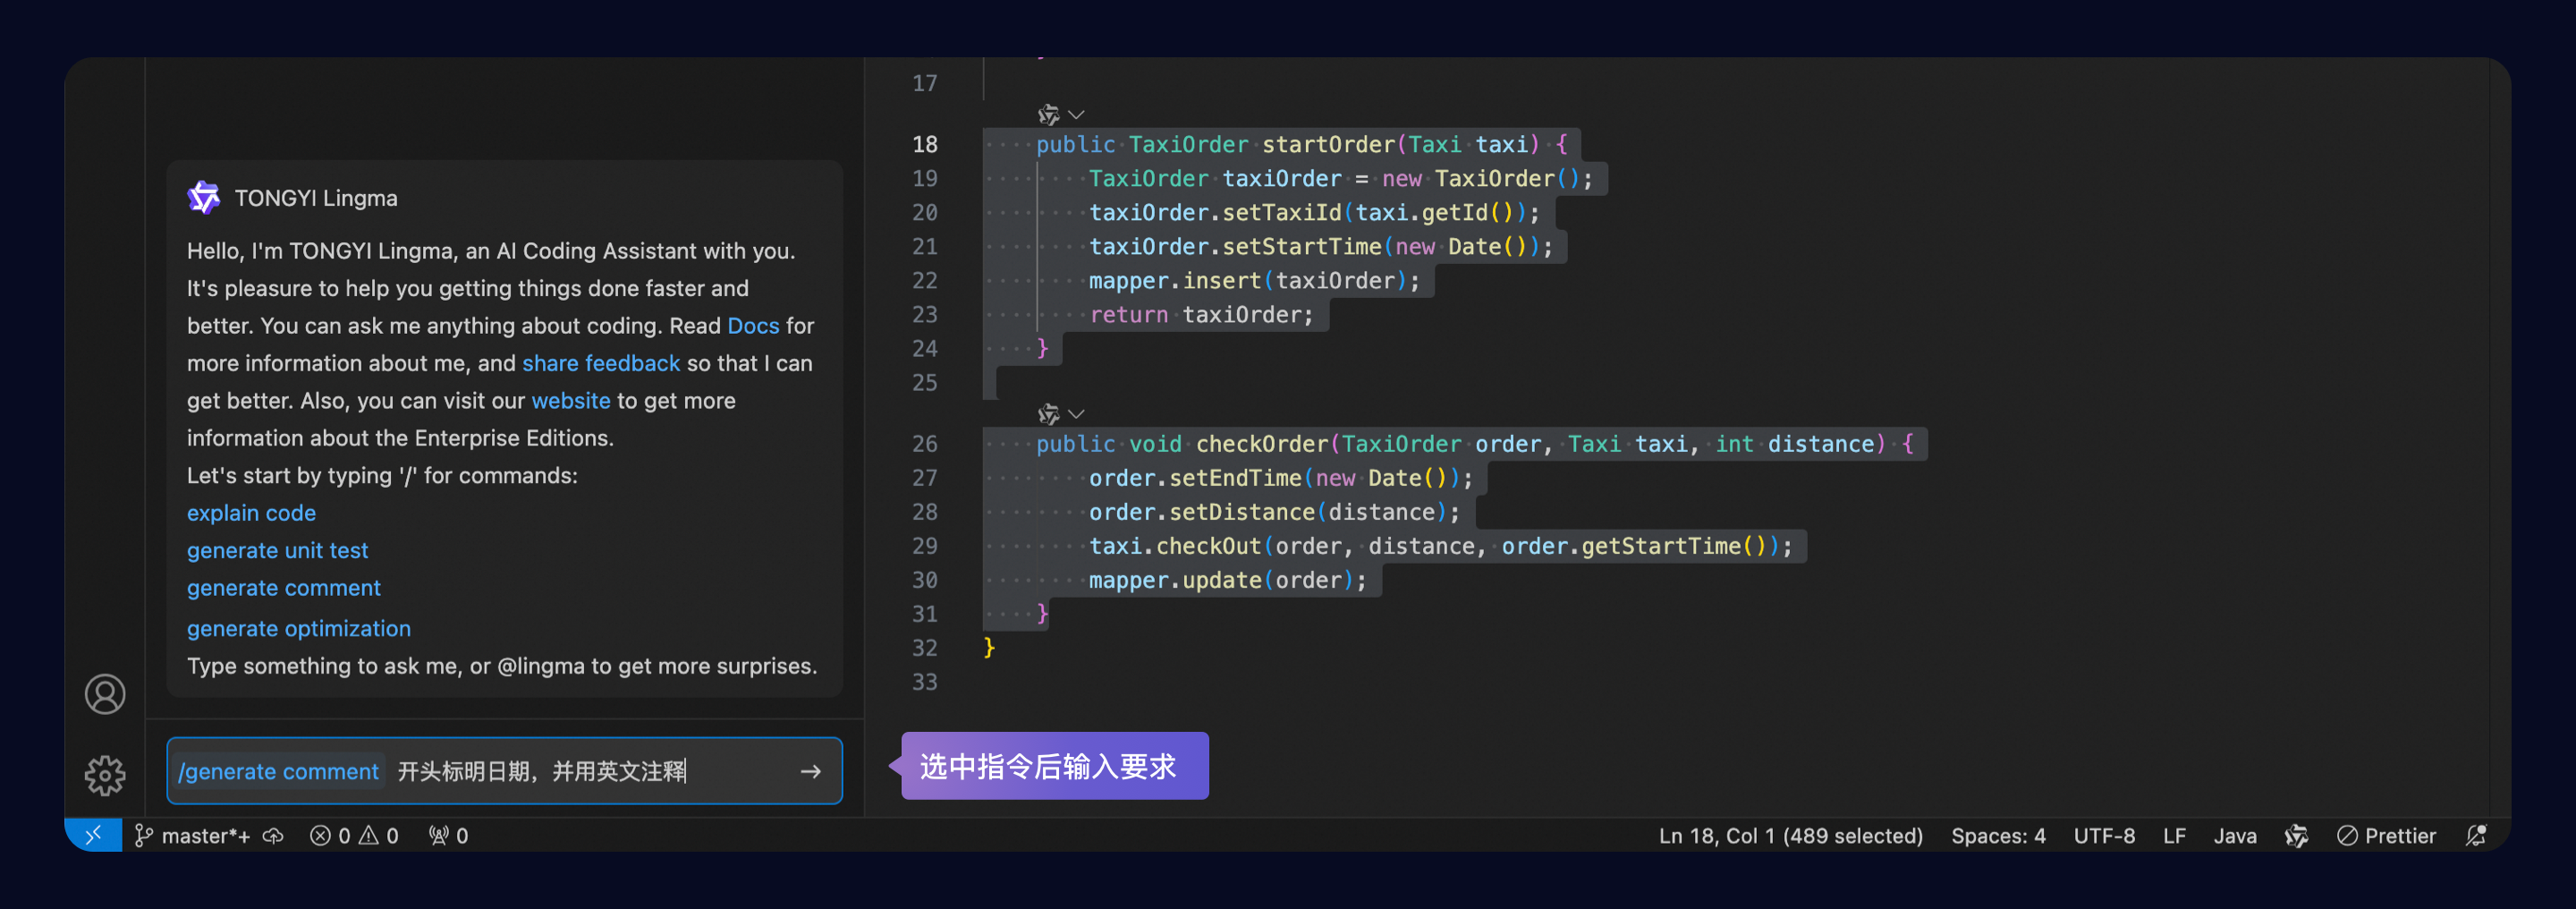Click the send arrow in chat input

click(811, 771)
